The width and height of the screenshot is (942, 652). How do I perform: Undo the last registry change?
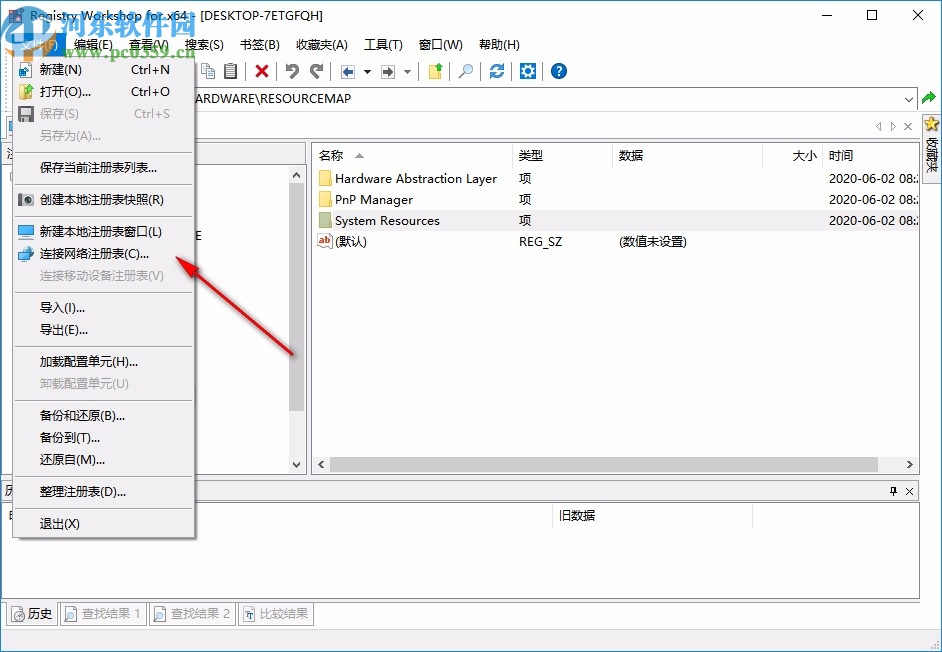(291, 71)
